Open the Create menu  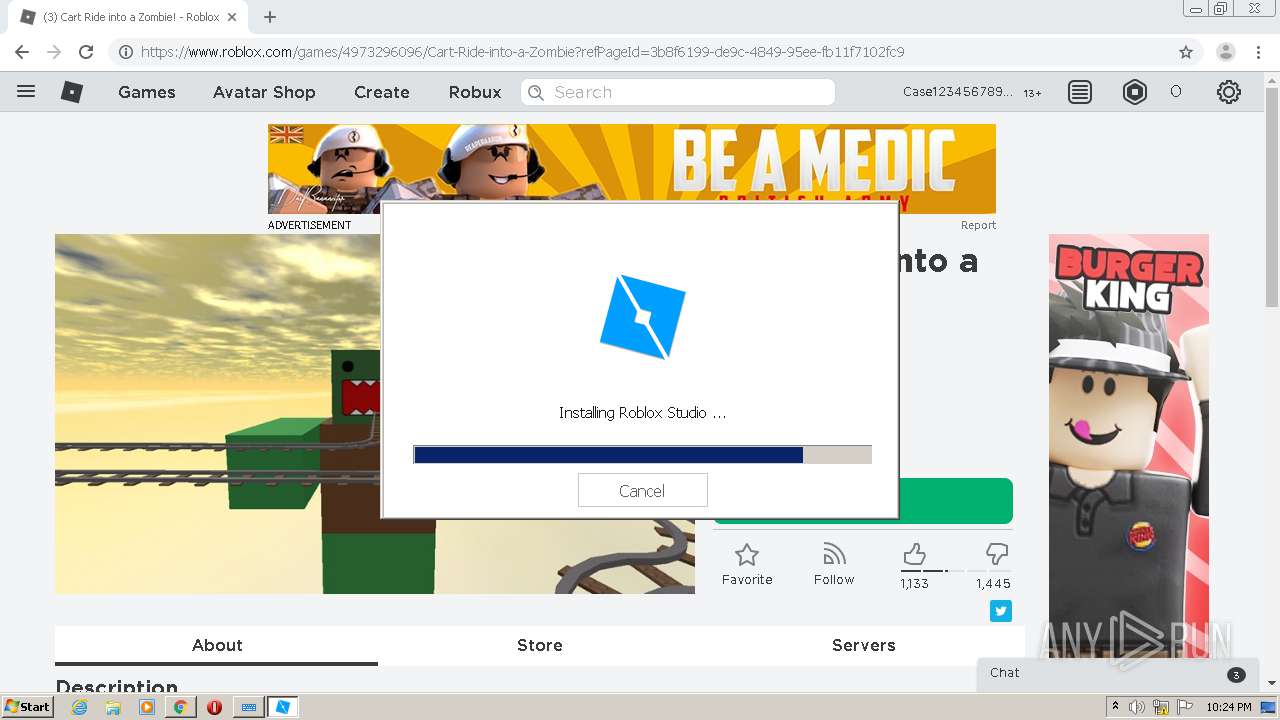[382, 92]
